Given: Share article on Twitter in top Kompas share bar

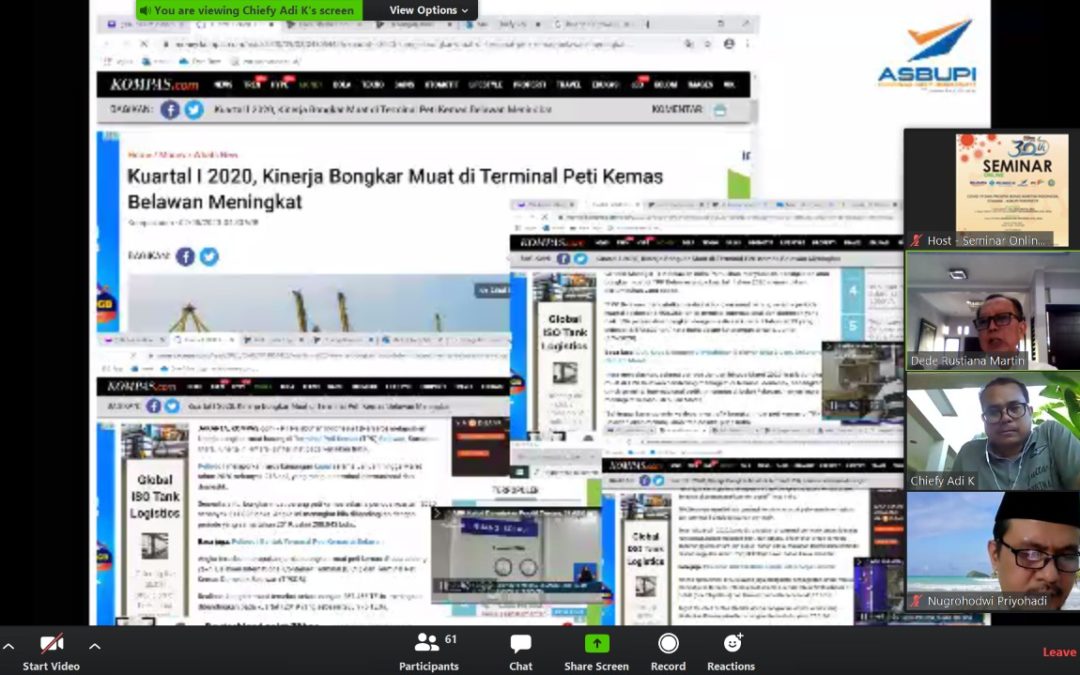Looking at the screenshot, I should [x=194, y=110].
